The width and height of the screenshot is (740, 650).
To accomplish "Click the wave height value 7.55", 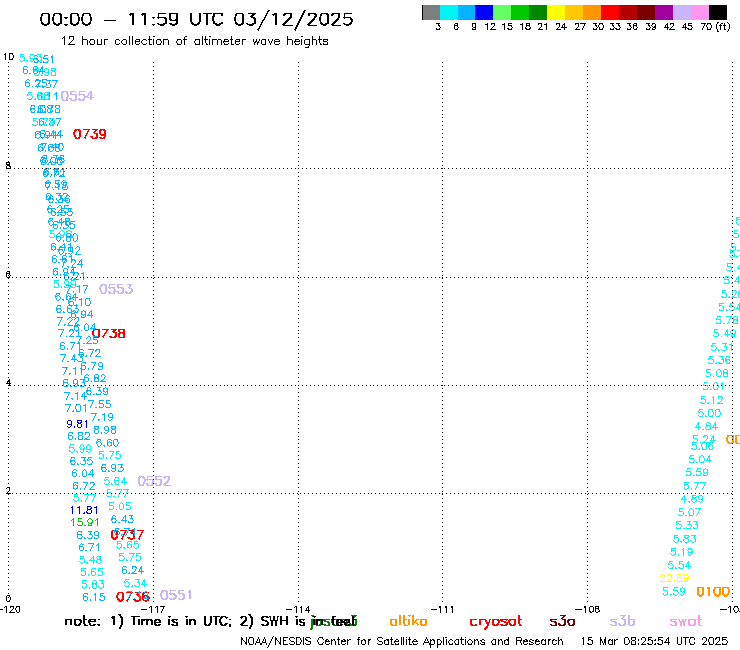I will click(x=100, y=405).
